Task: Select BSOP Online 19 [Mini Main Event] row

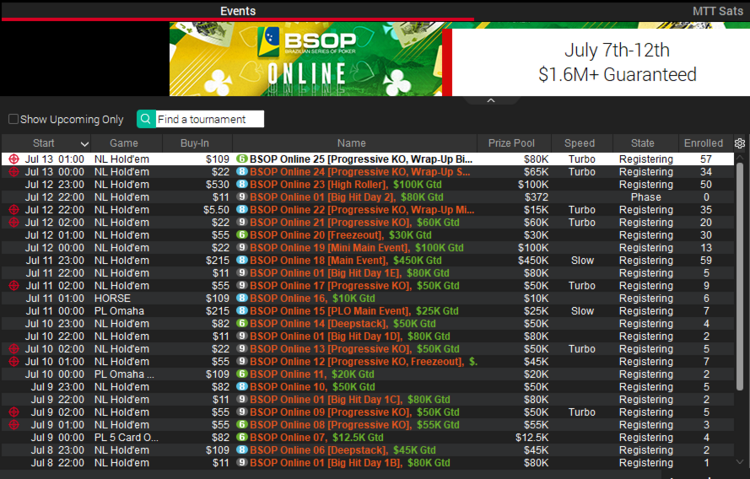Action: (x=367, y=247)
